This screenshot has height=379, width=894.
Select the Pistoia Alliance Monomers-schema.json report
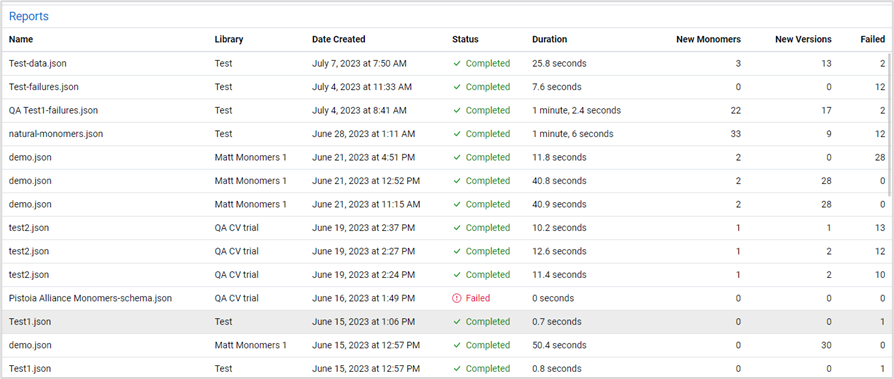pos(447,298)
